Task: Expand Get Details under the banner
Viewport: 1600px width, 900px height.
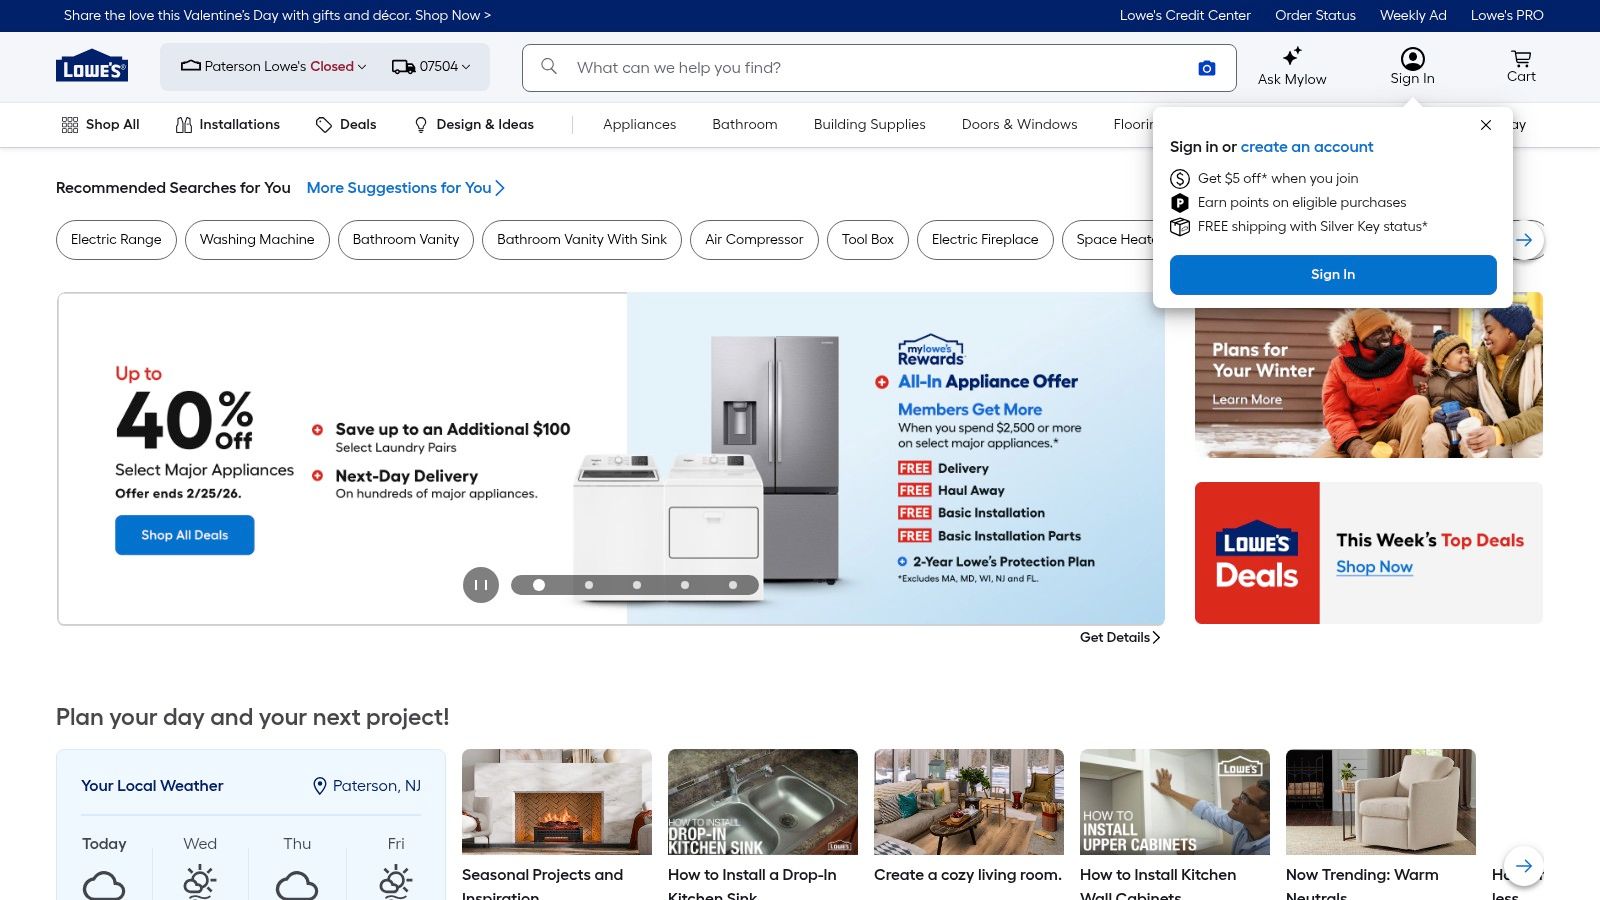Action: point(1120,637)
